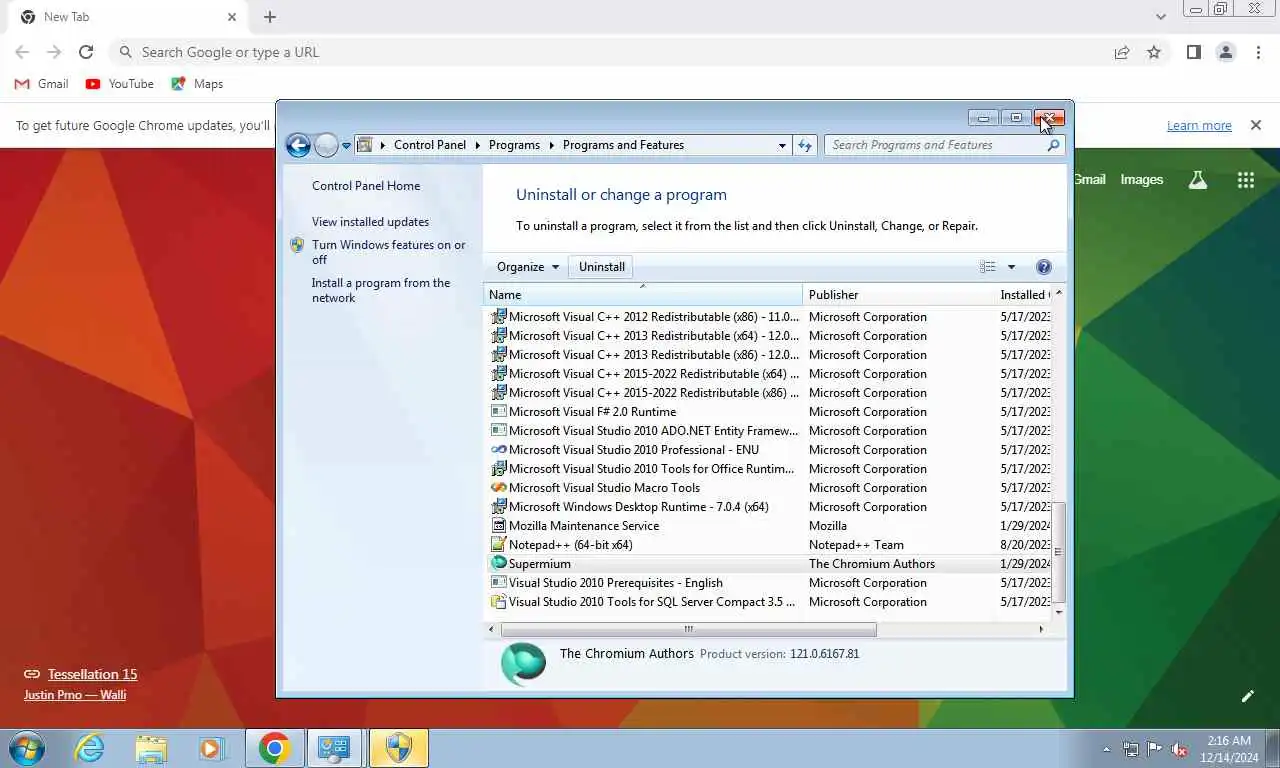Click the Supermium program icon in list
Screen dimensions: 1280x768
coord(499,564)
